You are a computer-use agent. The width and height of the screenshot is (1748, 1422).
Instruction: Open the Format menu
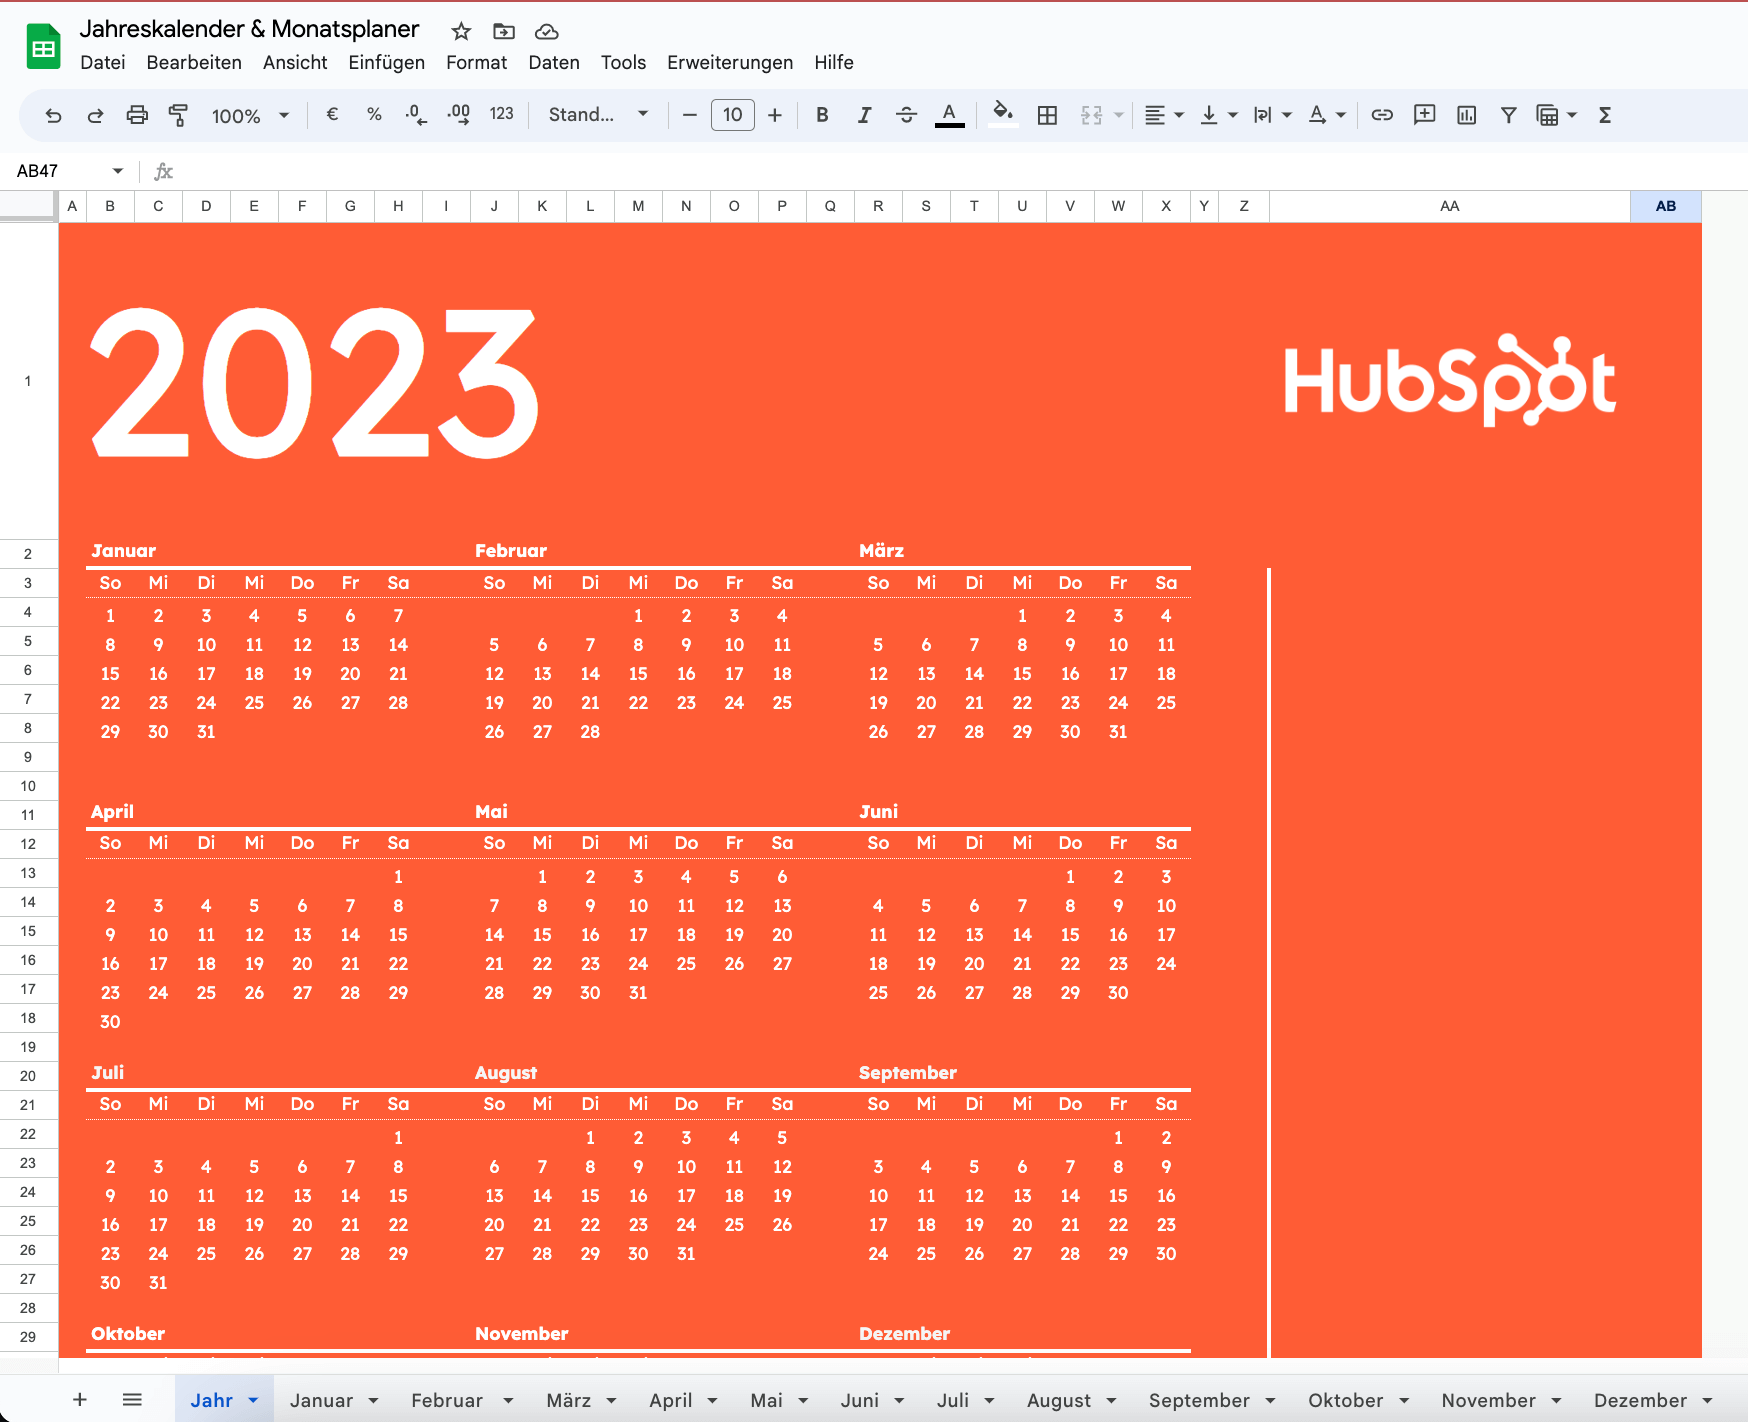click(x=476, y=62)
